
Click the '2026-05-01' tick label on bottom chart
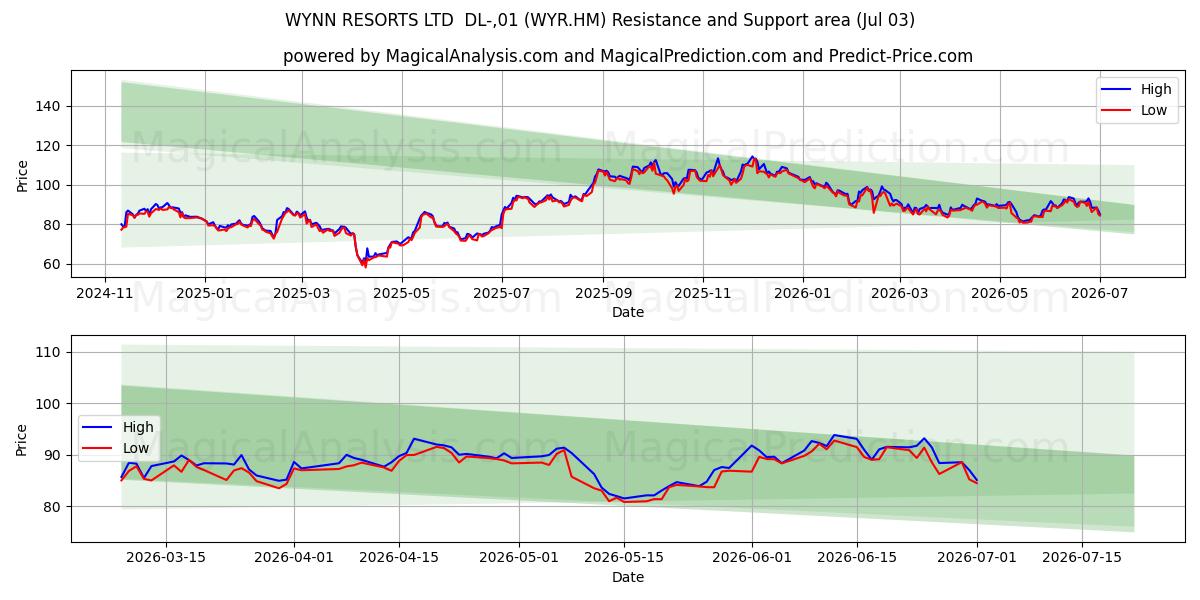pyautogui.click(x=520, y=559)
